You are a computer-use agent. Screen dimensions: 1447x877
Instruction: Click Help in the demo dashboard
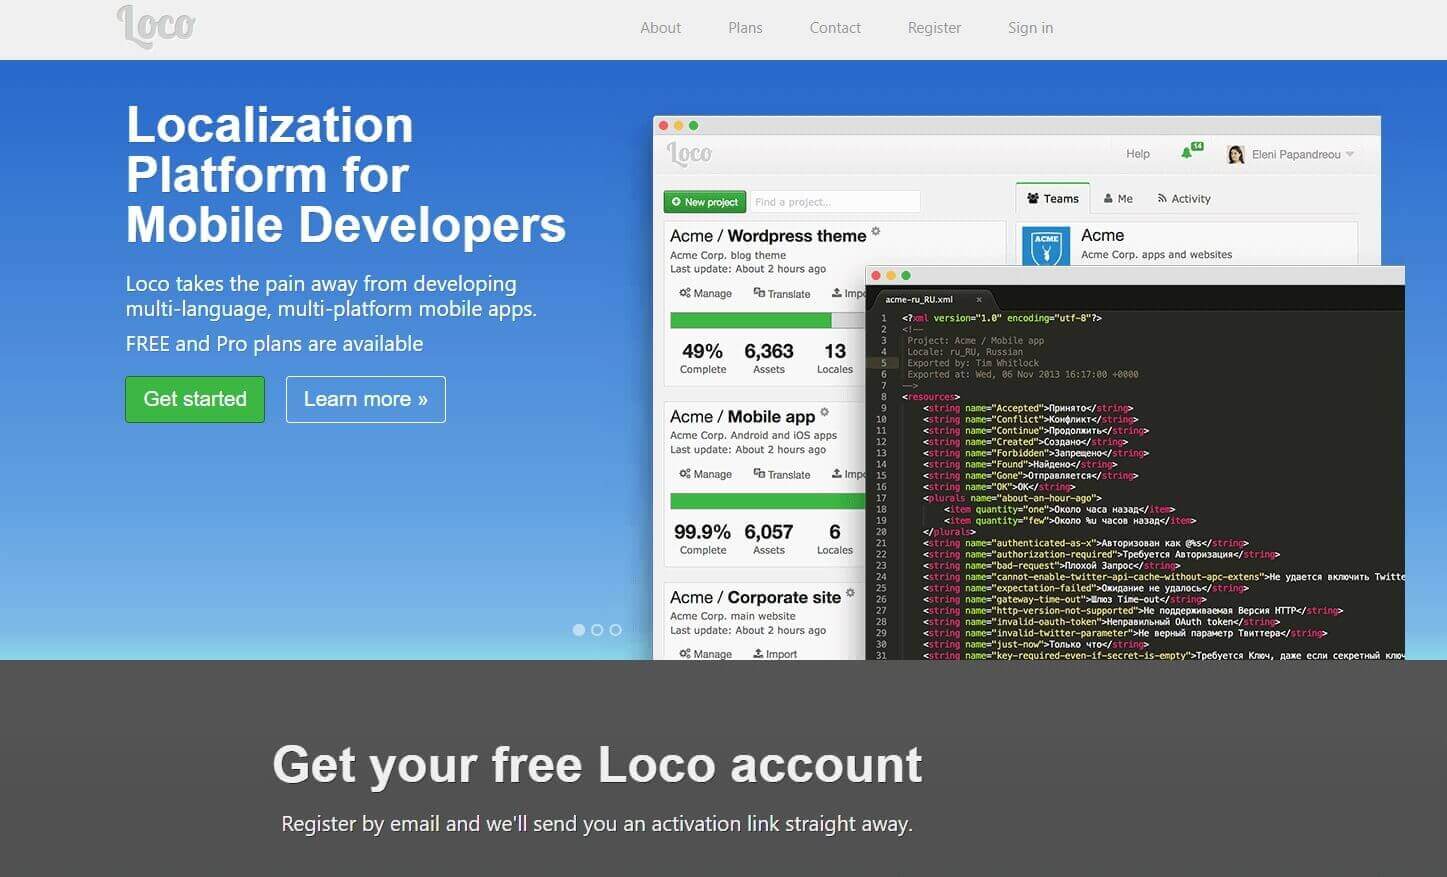tap(1138, 154)
